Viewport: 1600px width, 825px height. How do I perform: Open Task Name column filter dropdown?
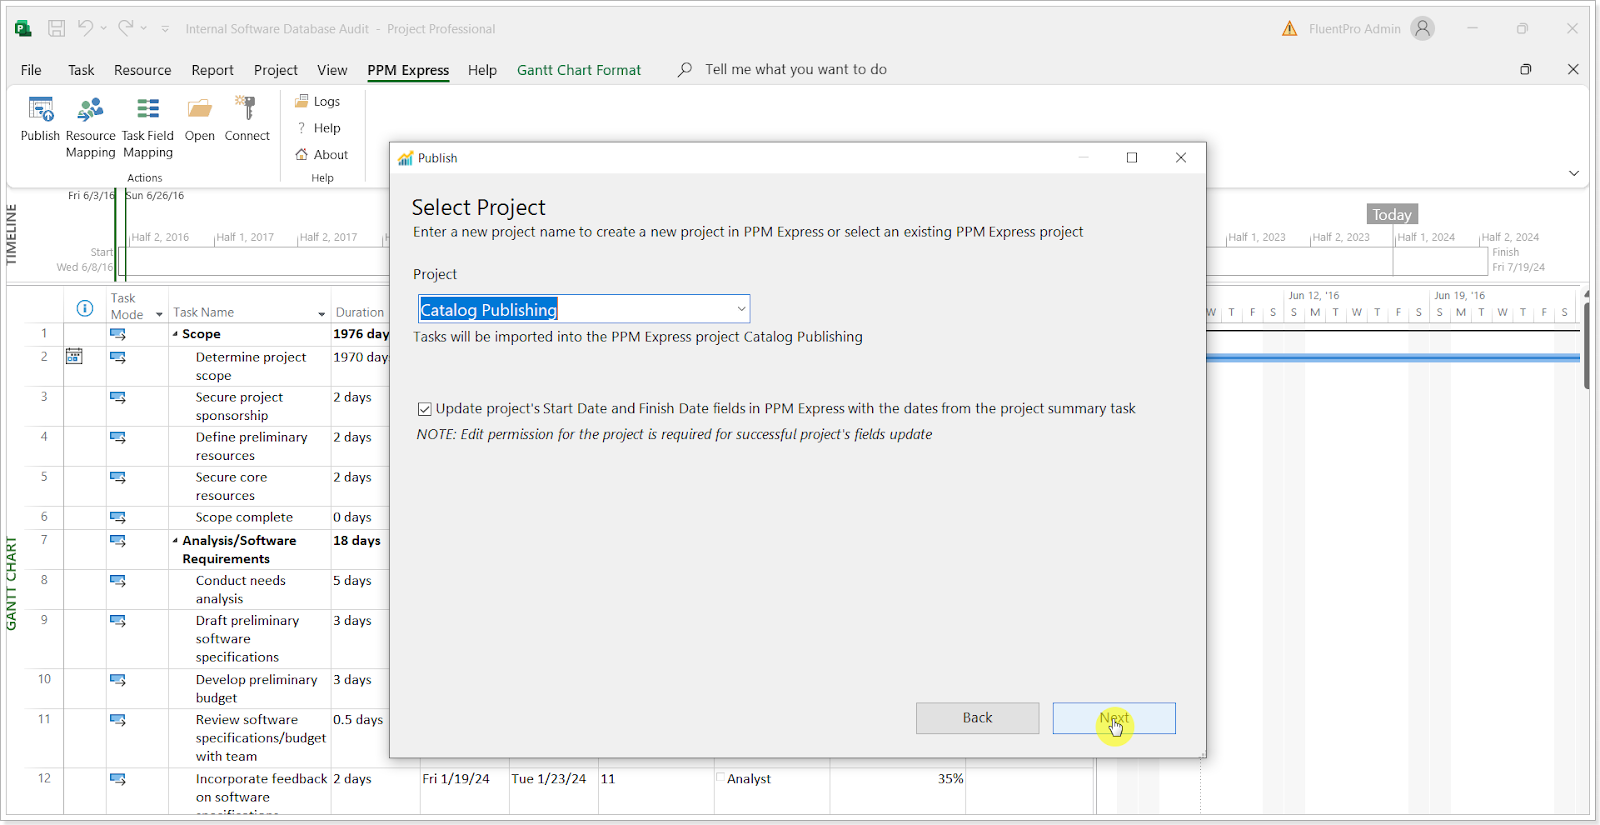pyautogui.click(x=322, y=314)
